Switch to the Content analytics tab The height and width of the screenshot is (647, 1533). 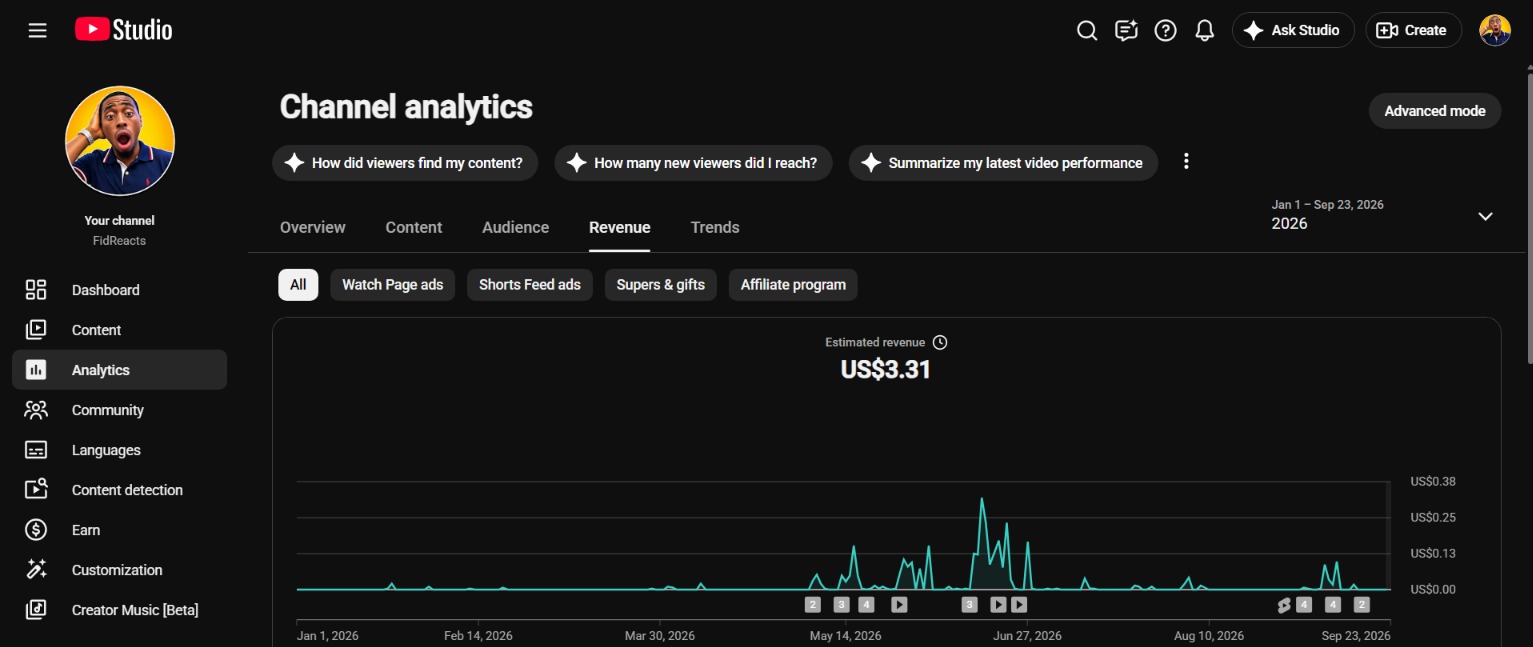[x=414, y=227]
